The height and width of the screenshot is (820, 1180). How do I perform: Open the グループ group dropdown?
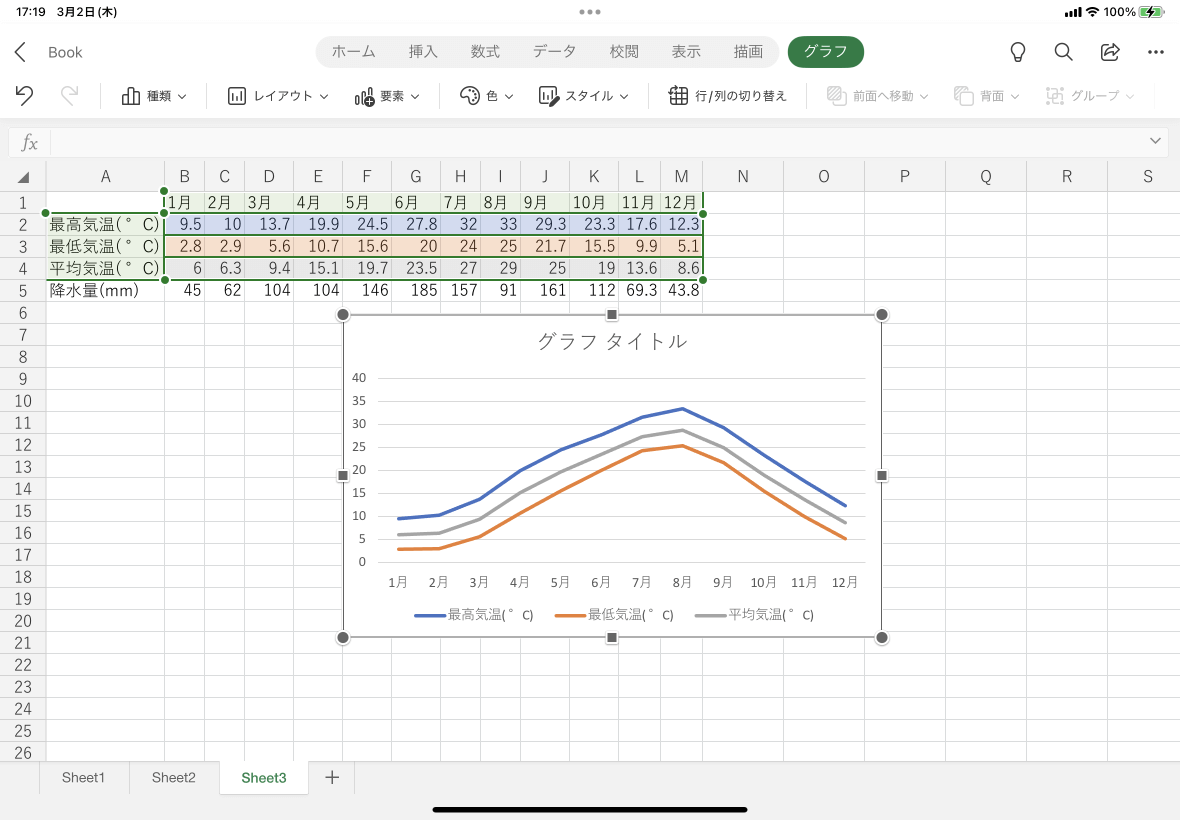[1090, 96]
